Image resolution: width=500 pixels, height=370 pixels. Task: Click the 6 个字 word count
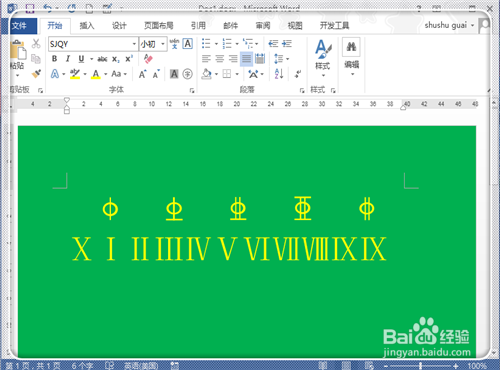(x=82, y=366)
